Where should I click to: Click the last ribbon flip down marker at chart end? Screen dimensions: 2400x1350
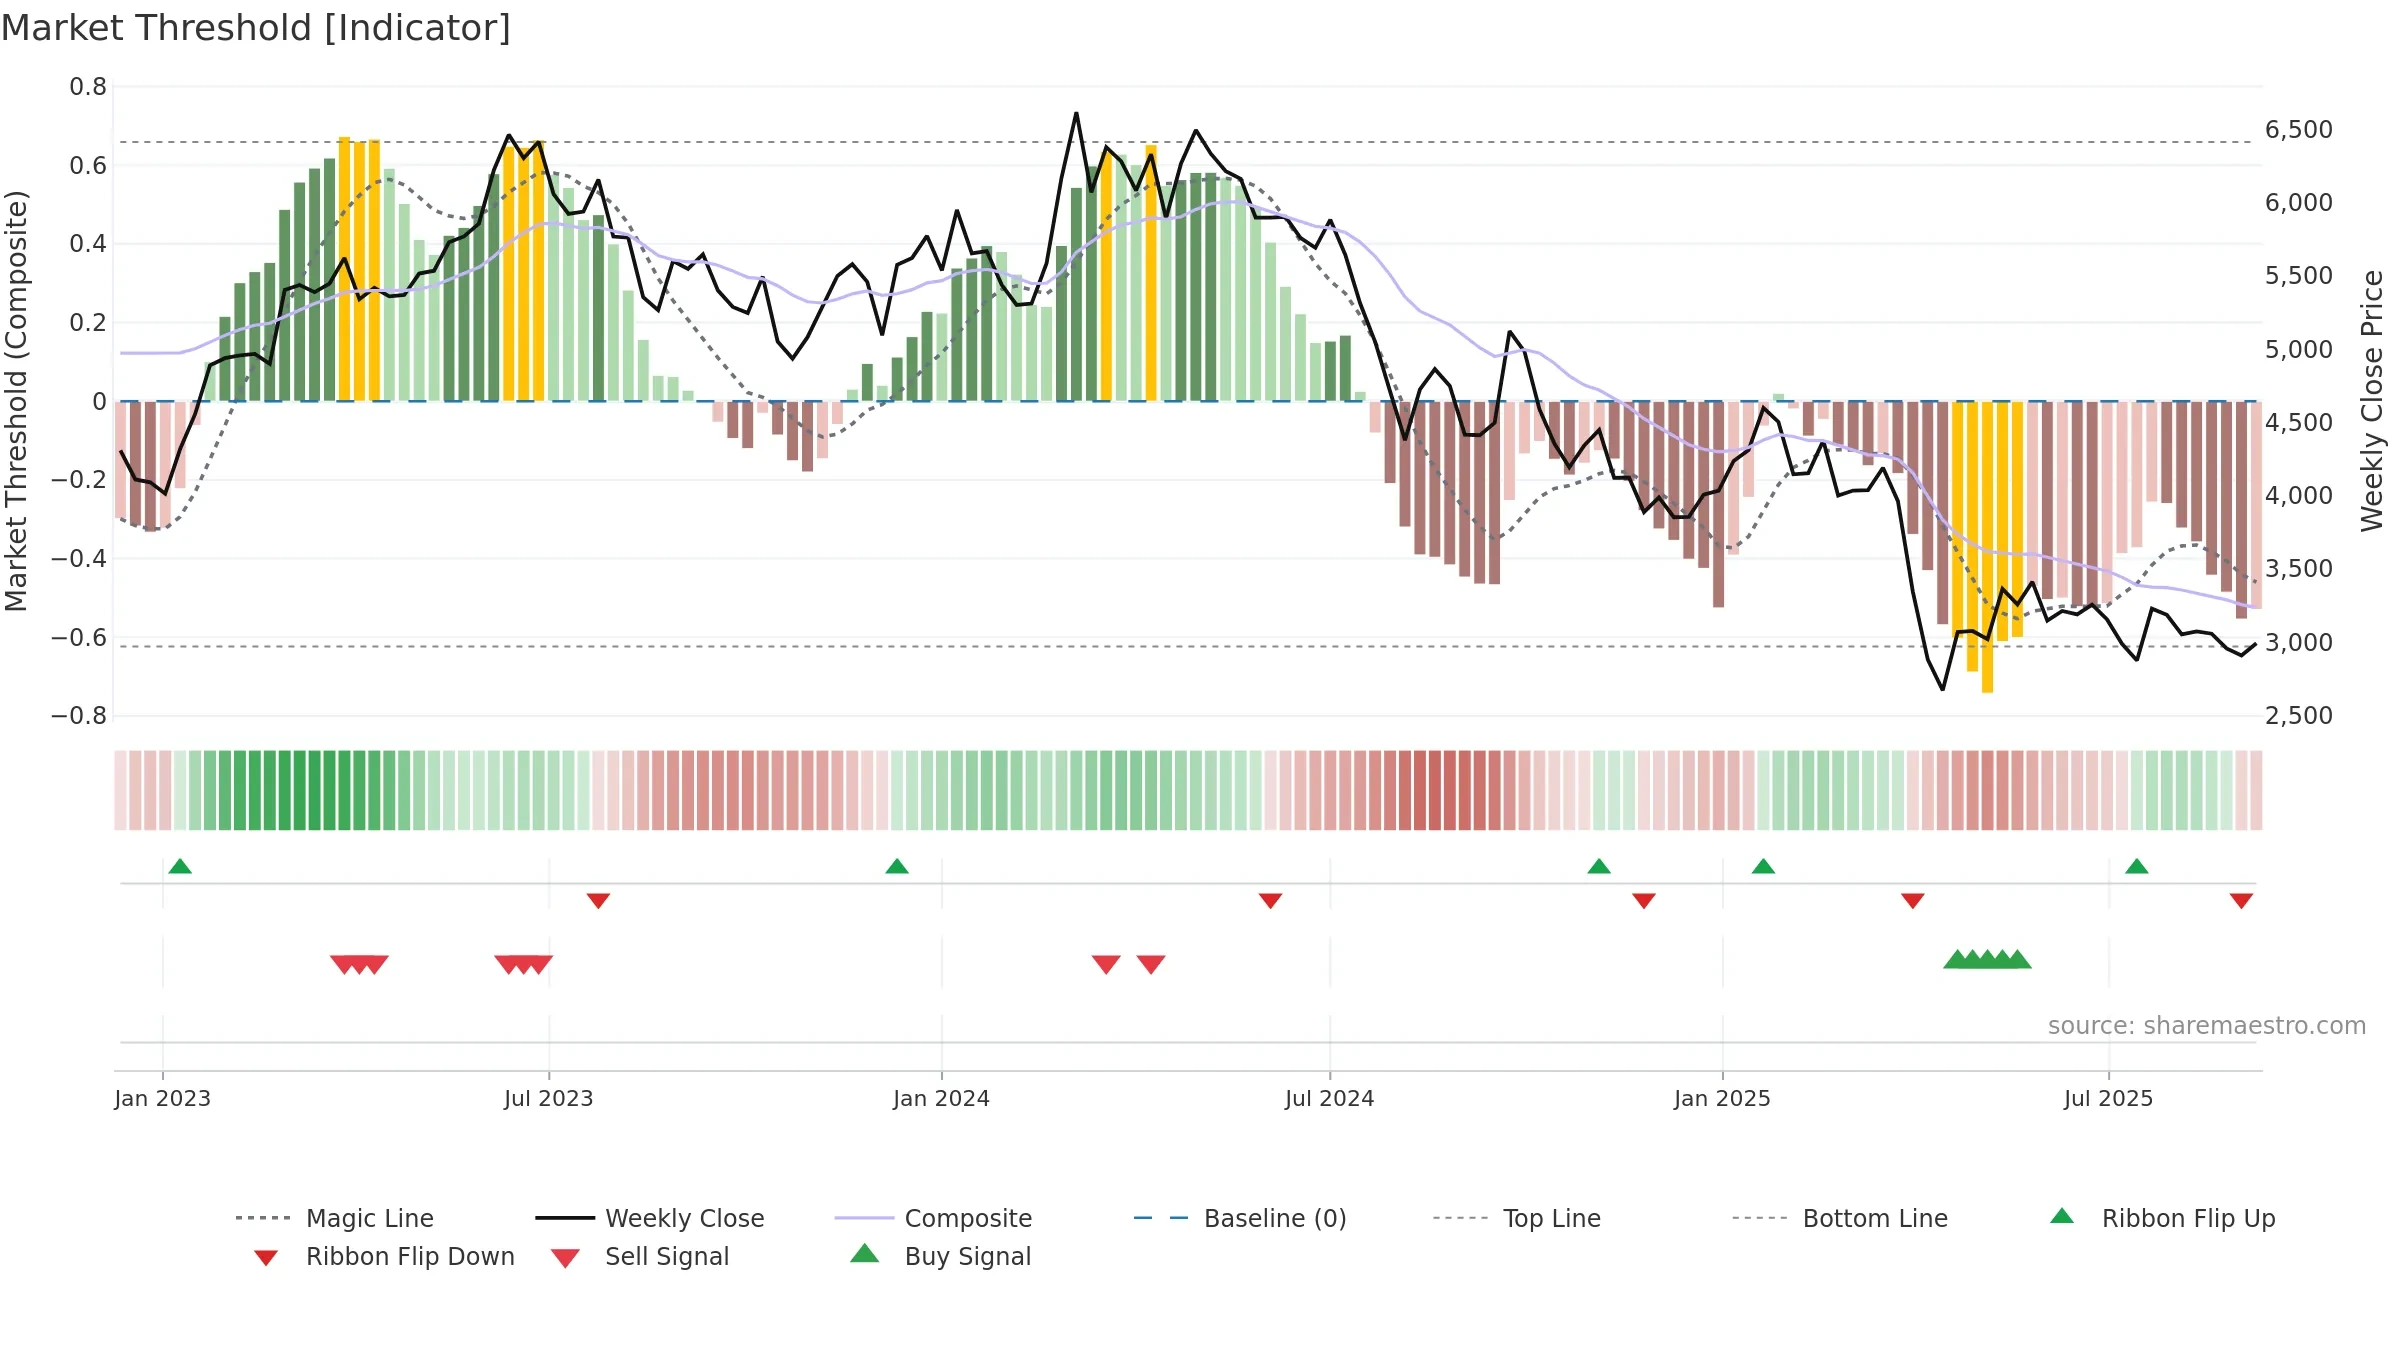coord(2241,901)
